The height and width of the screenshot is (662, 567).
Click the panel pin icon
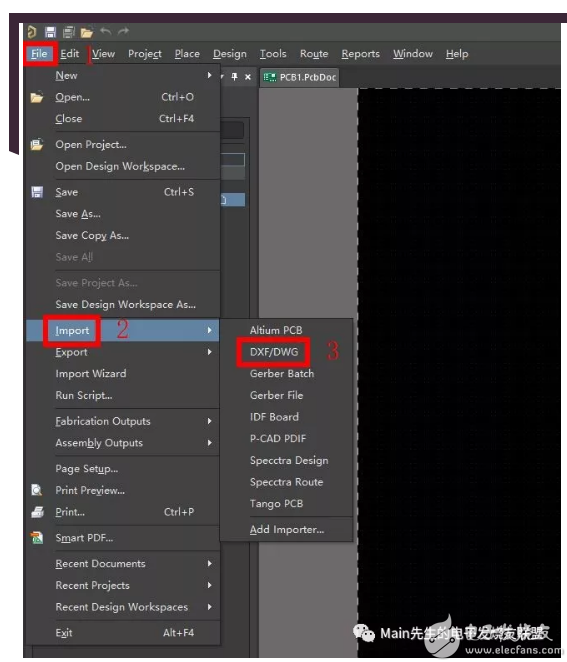coord(234,76)
